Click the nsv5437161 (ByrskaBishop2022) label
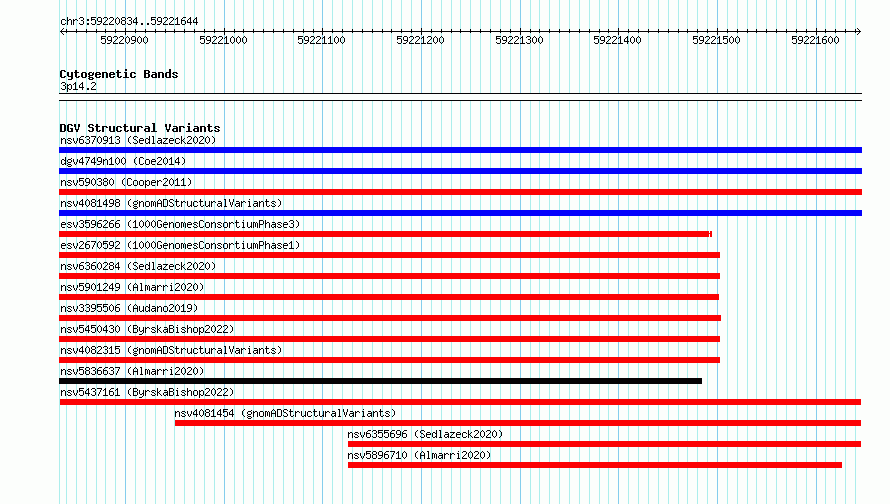 tap(147, 392)
